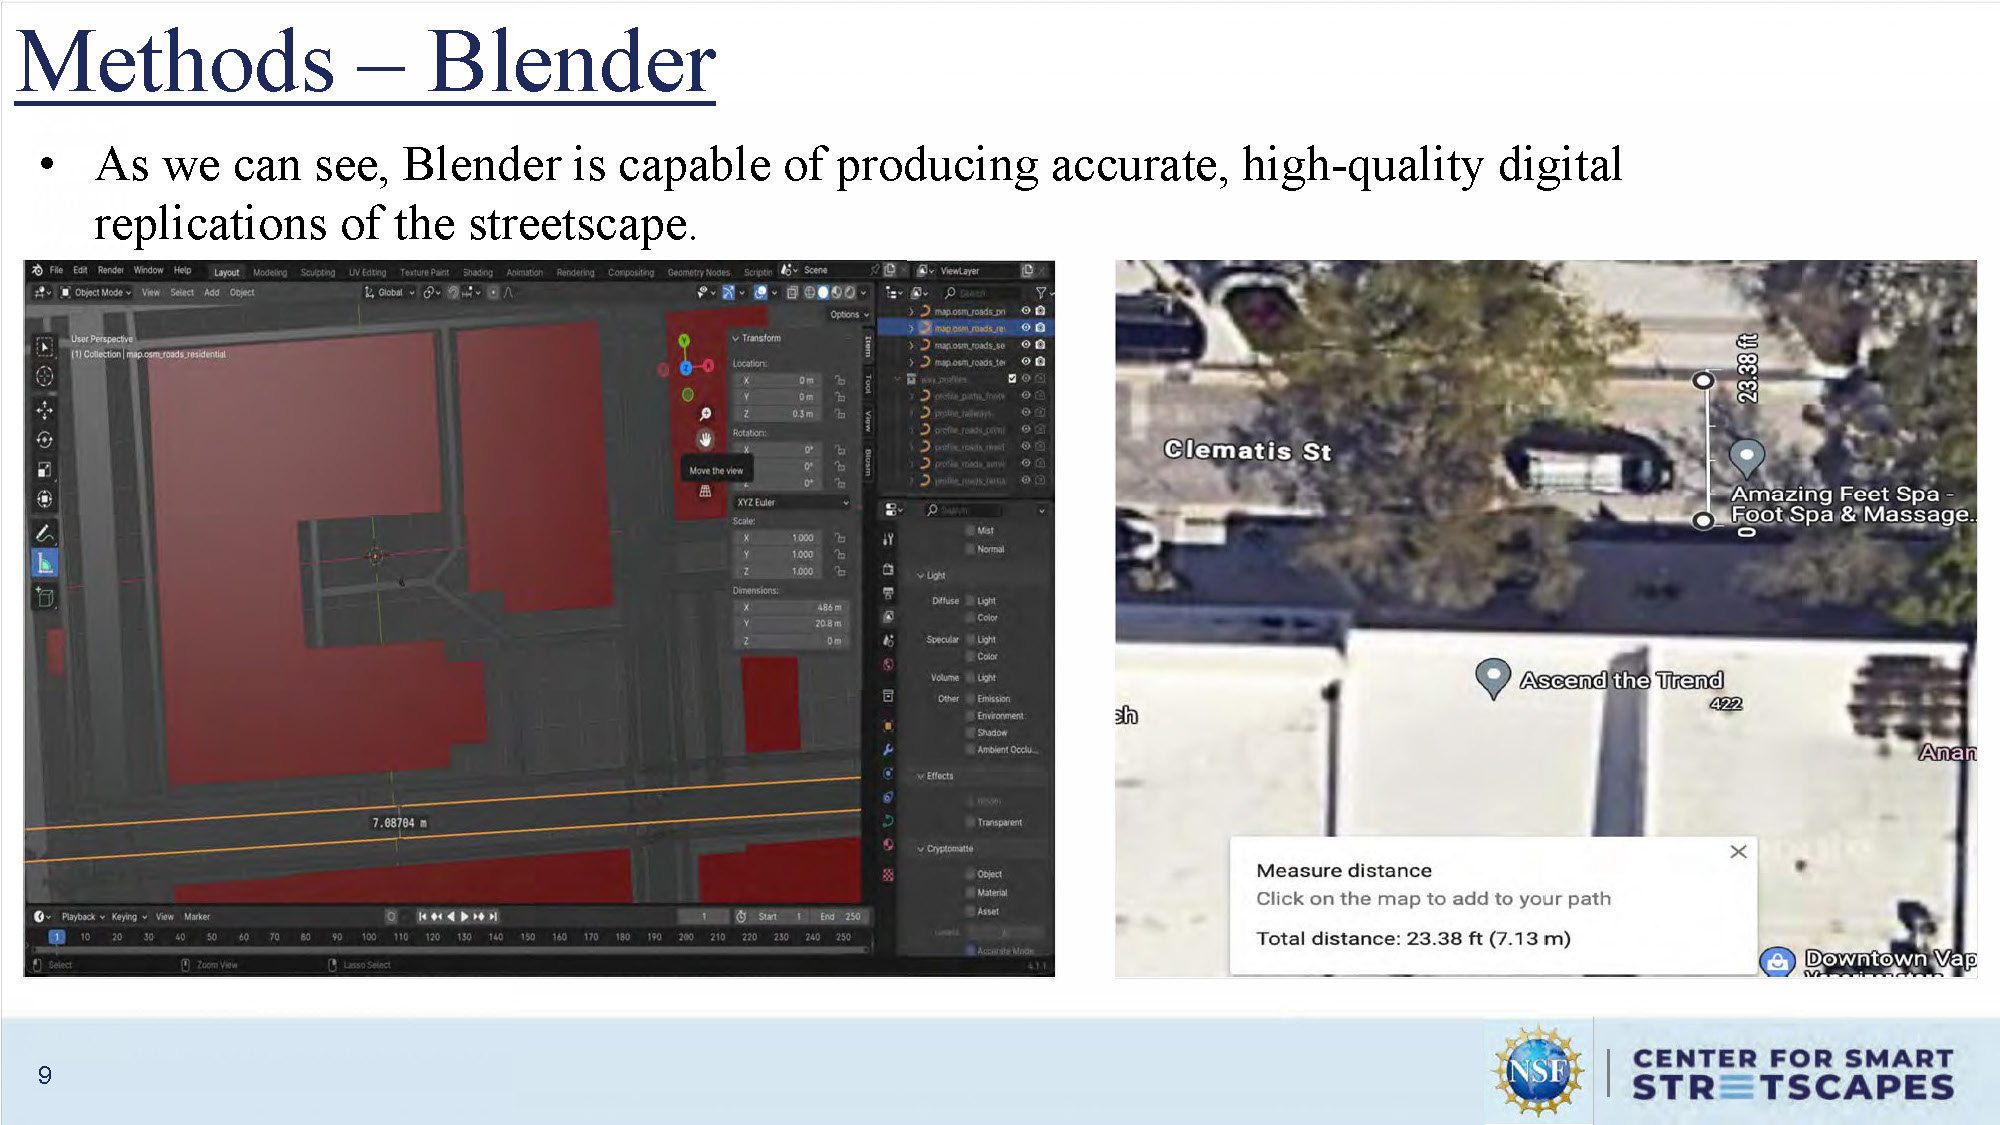
Task: Click the search field in the Outliner
Action: click(977, 292)
